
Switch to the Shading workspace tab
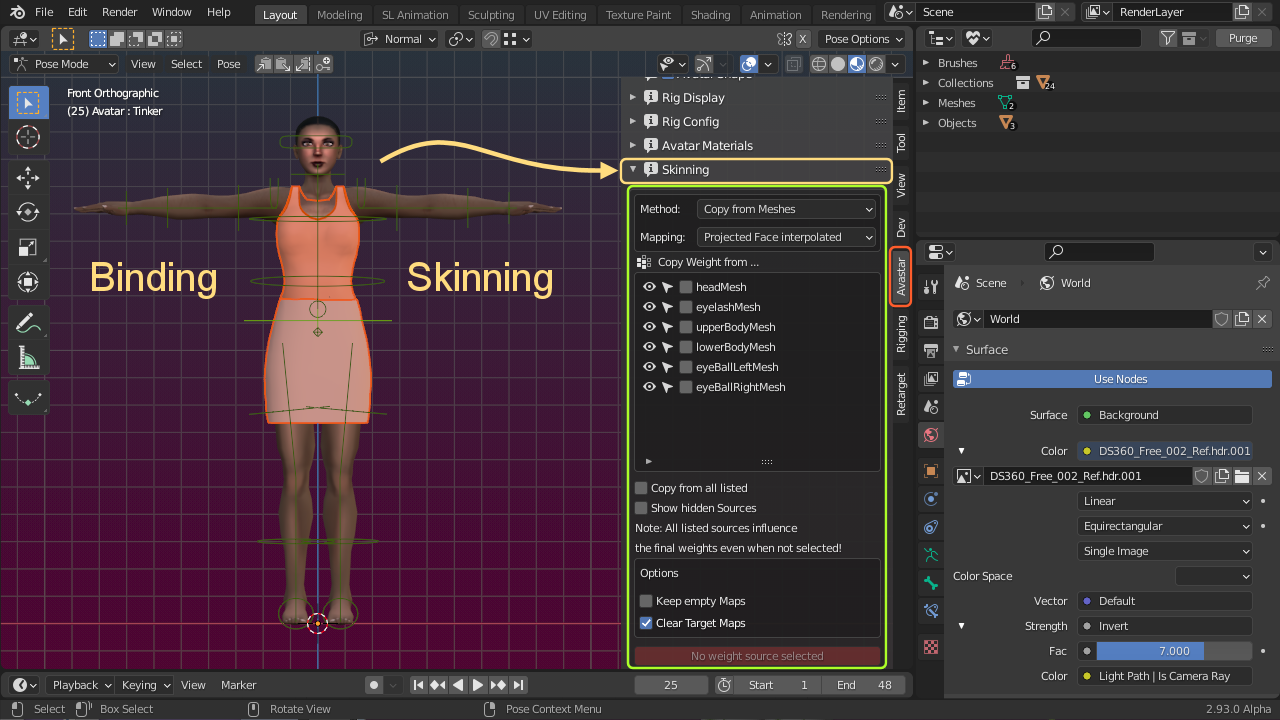coord(710,14)
